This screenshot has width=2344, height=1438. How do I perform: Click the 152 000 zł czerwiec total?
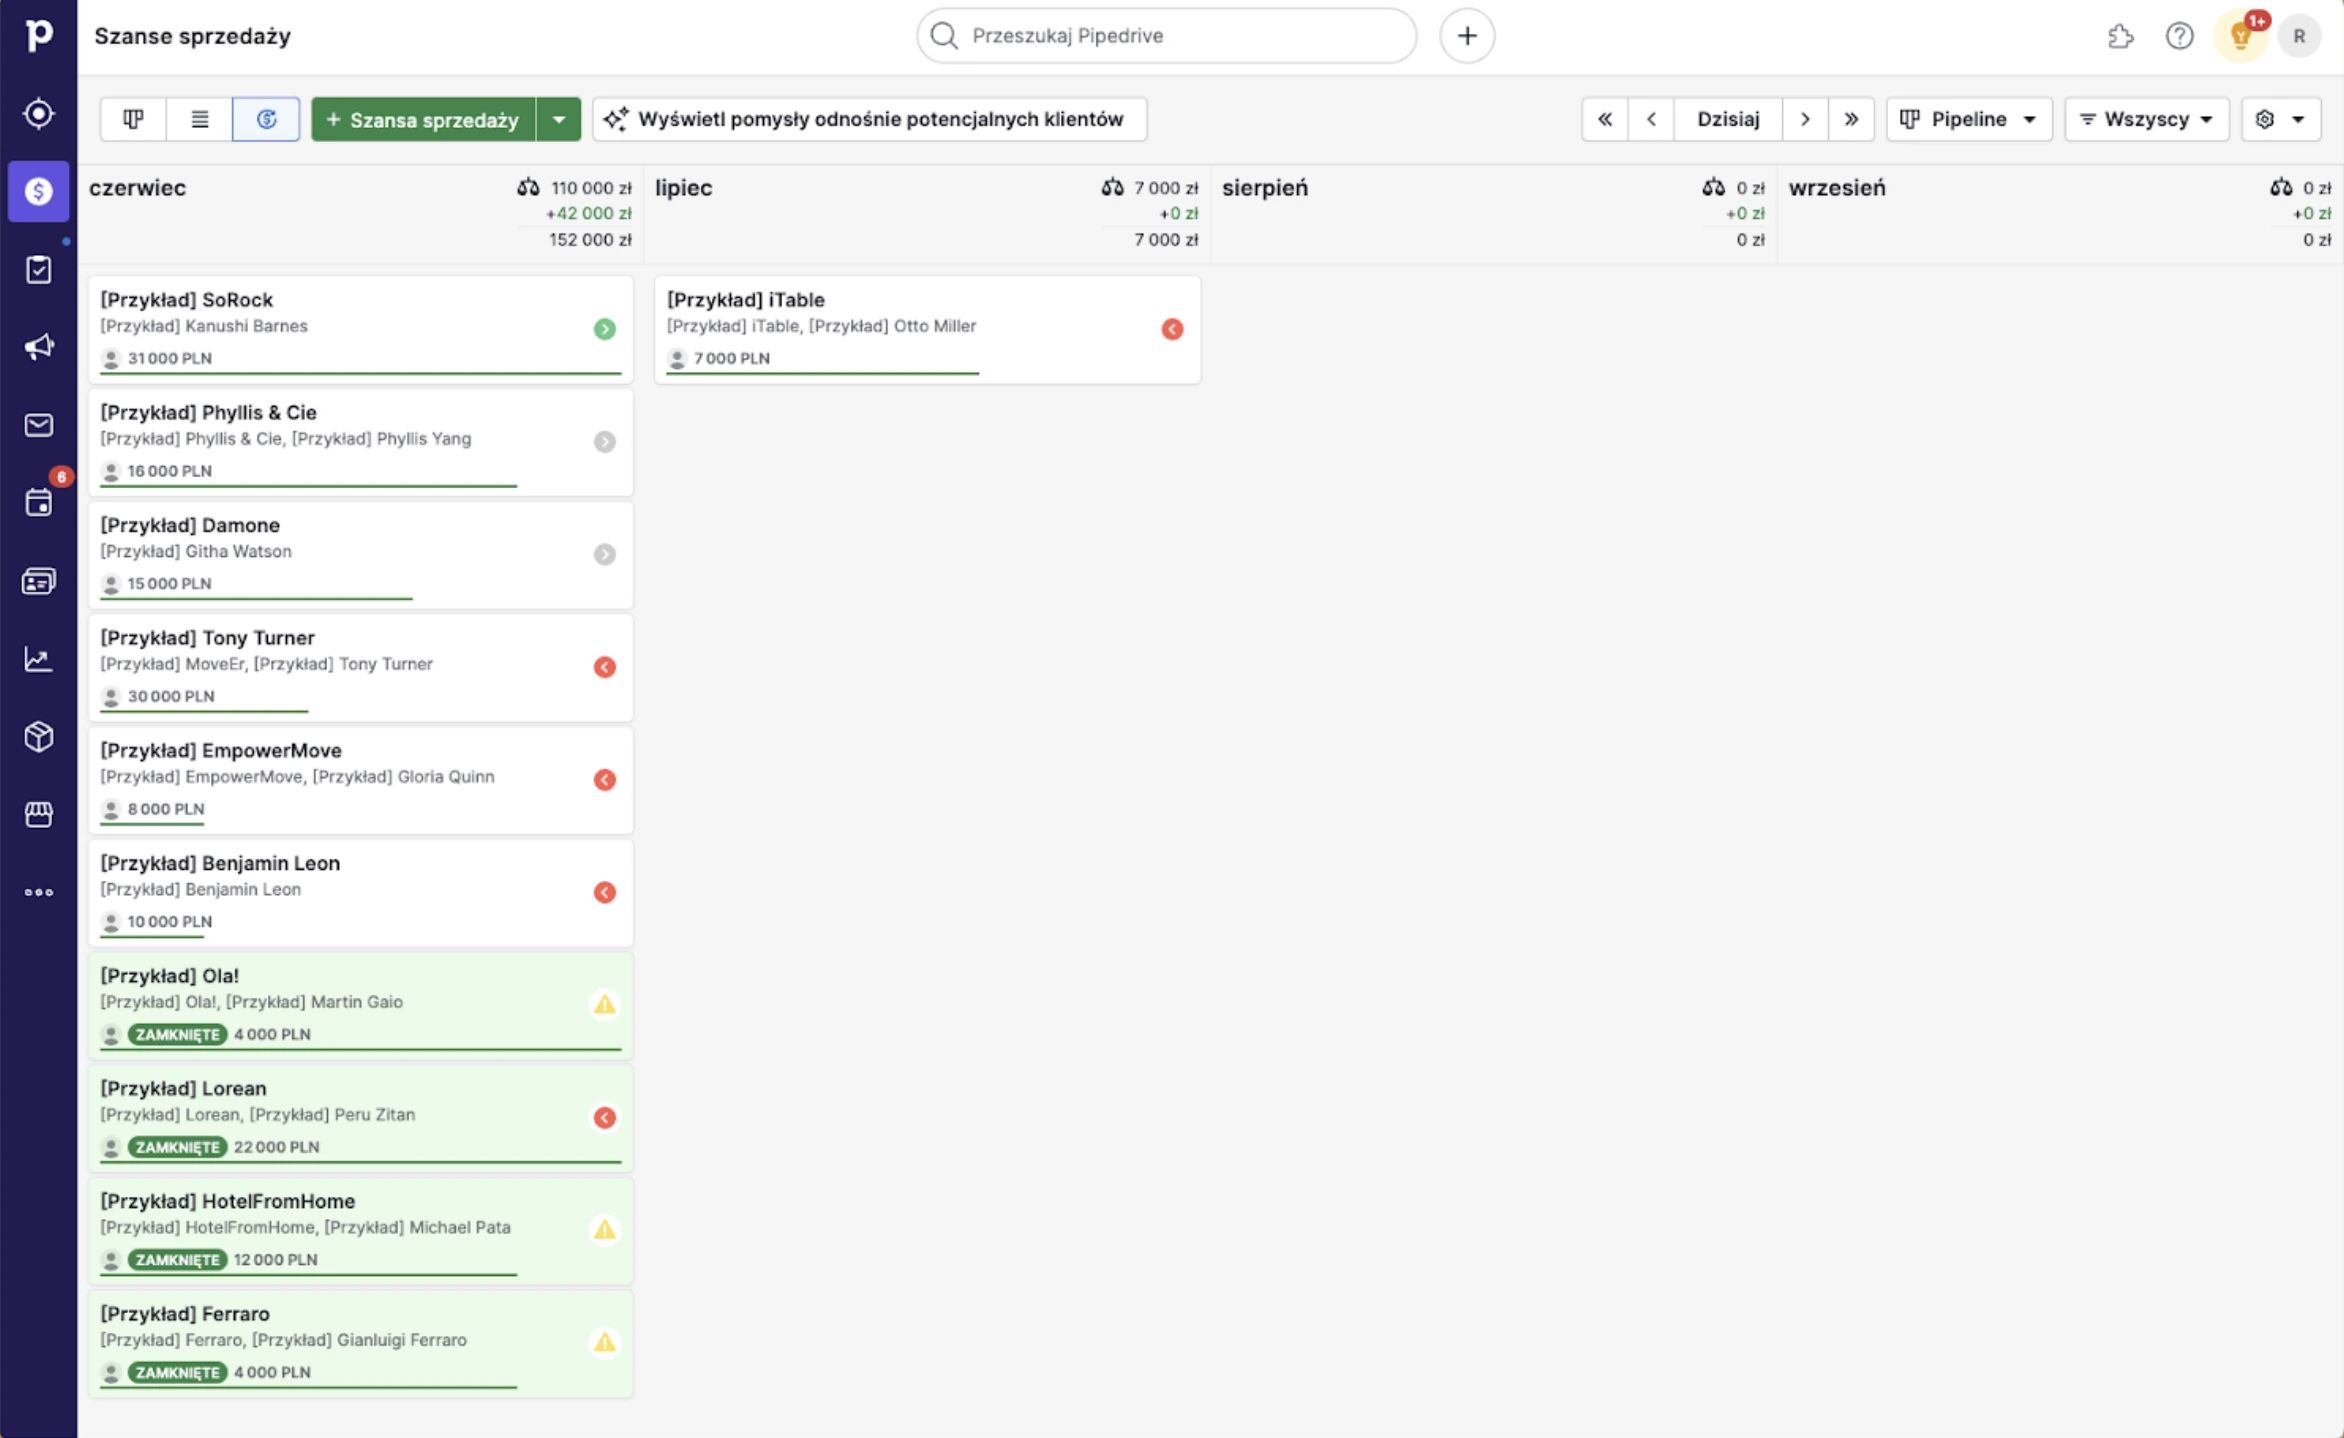590,240
